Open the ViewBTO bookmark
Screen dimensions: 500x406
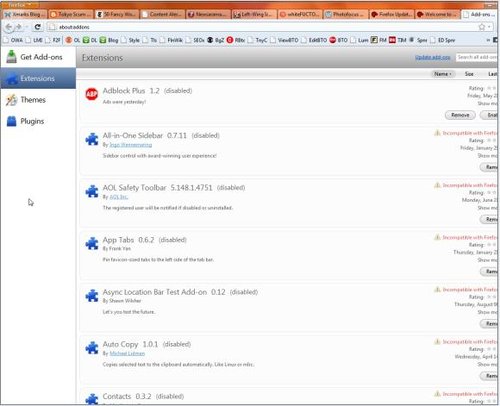click(x=284, y=40)
